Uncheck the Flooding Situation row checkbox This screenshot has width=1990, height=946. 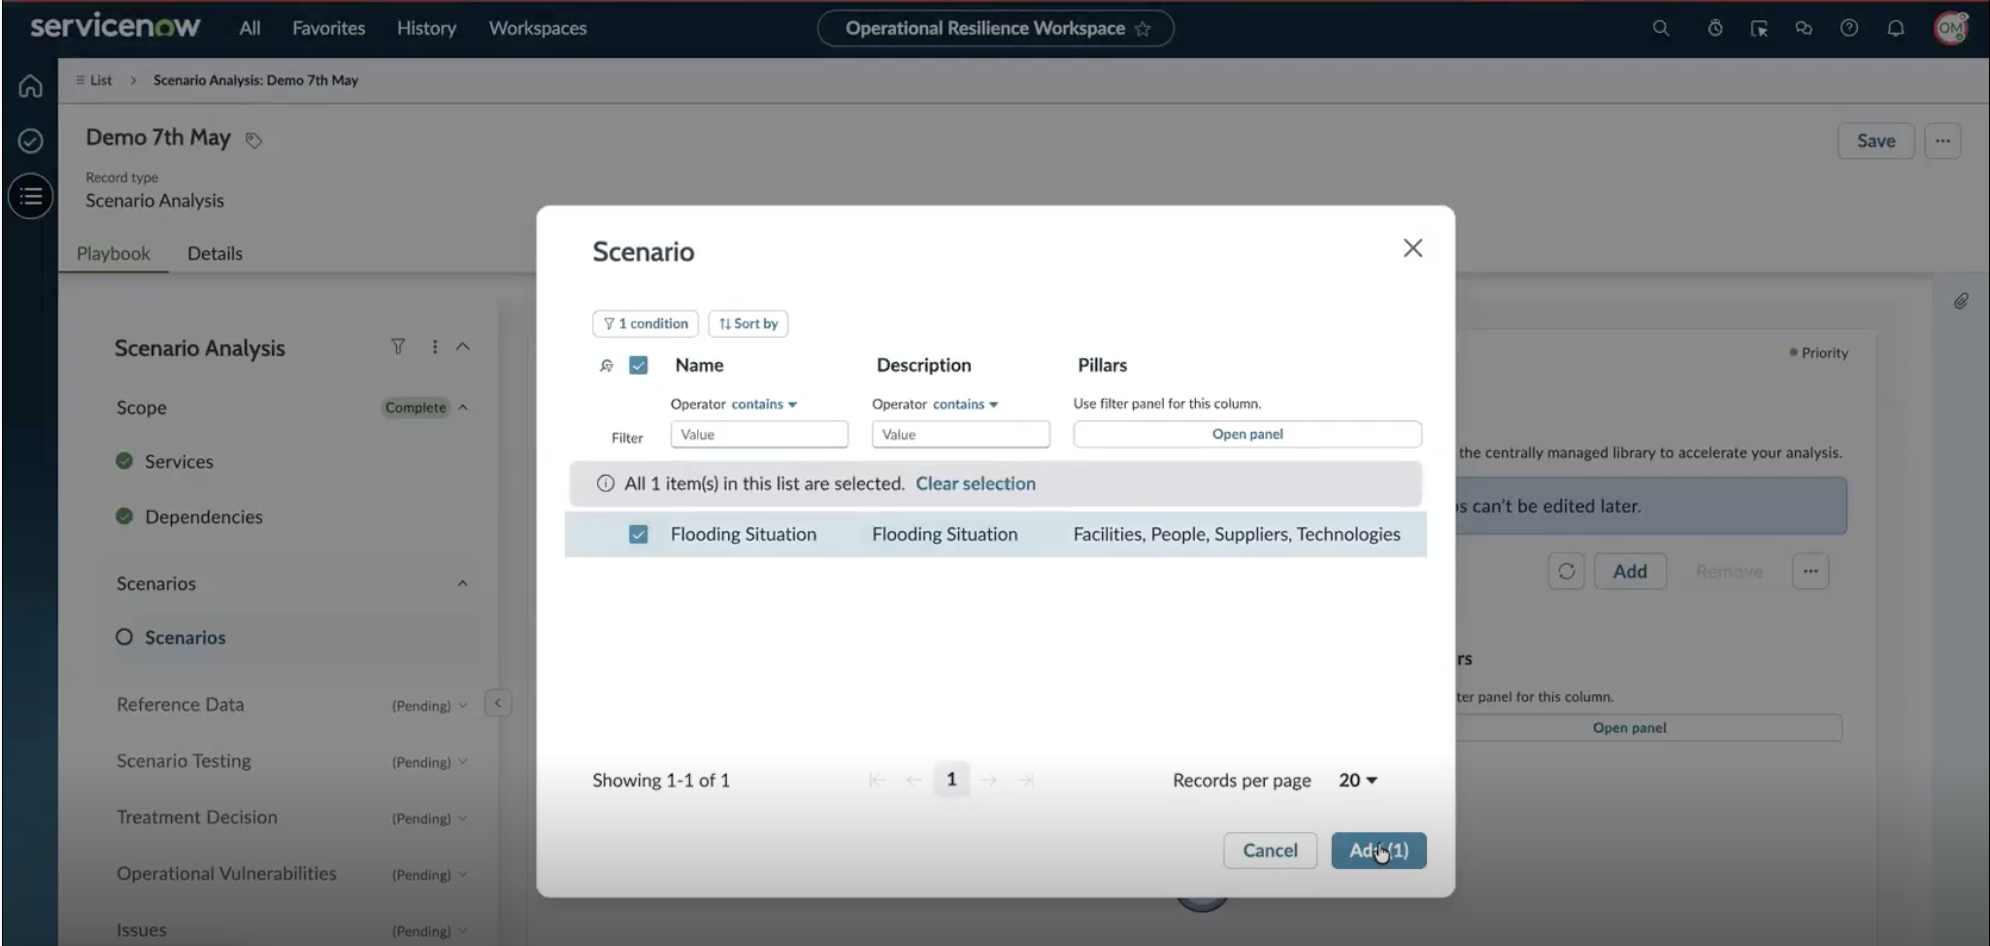point(638,534)
